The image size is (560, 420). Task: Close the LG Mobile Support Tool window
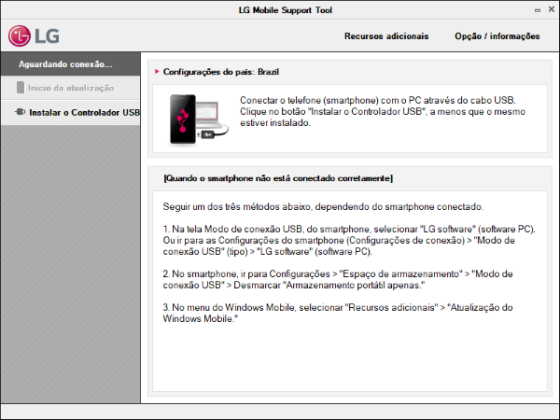coord(551,10)
